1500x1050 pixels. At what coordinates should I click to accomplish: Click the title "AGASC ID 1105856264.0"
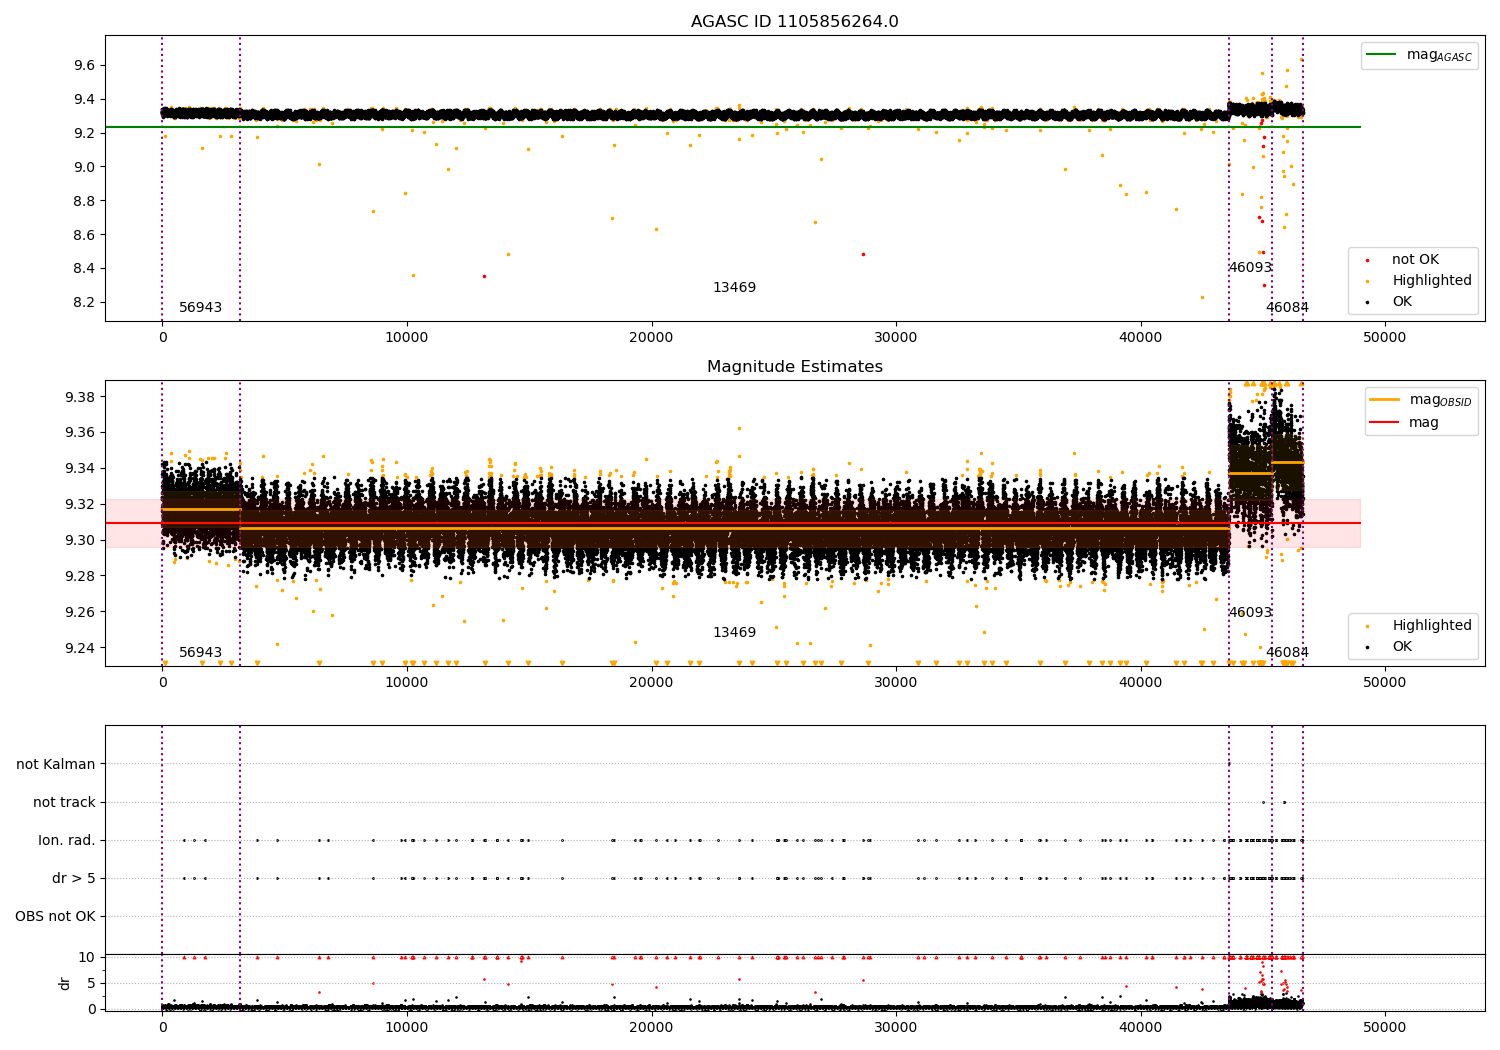tap(794, 22)
